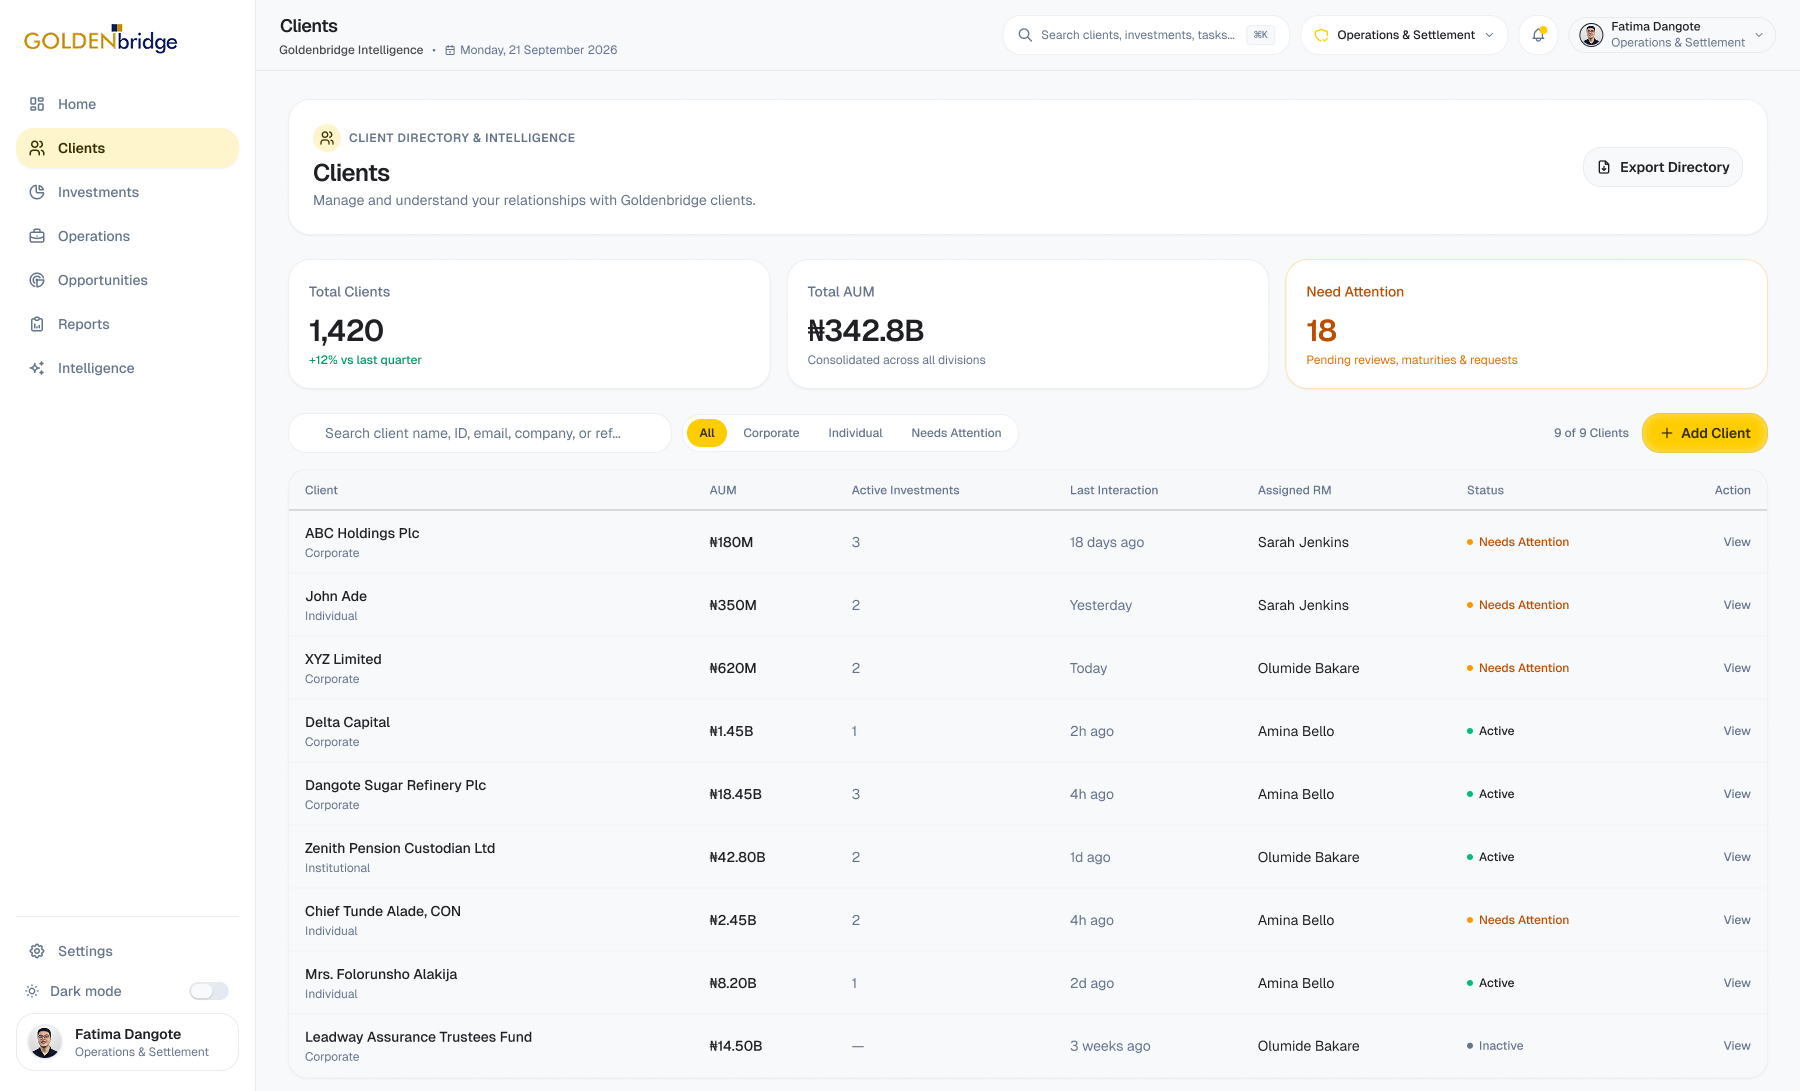
Task: Select the Corporate filter tab
Action: [771, 433]
